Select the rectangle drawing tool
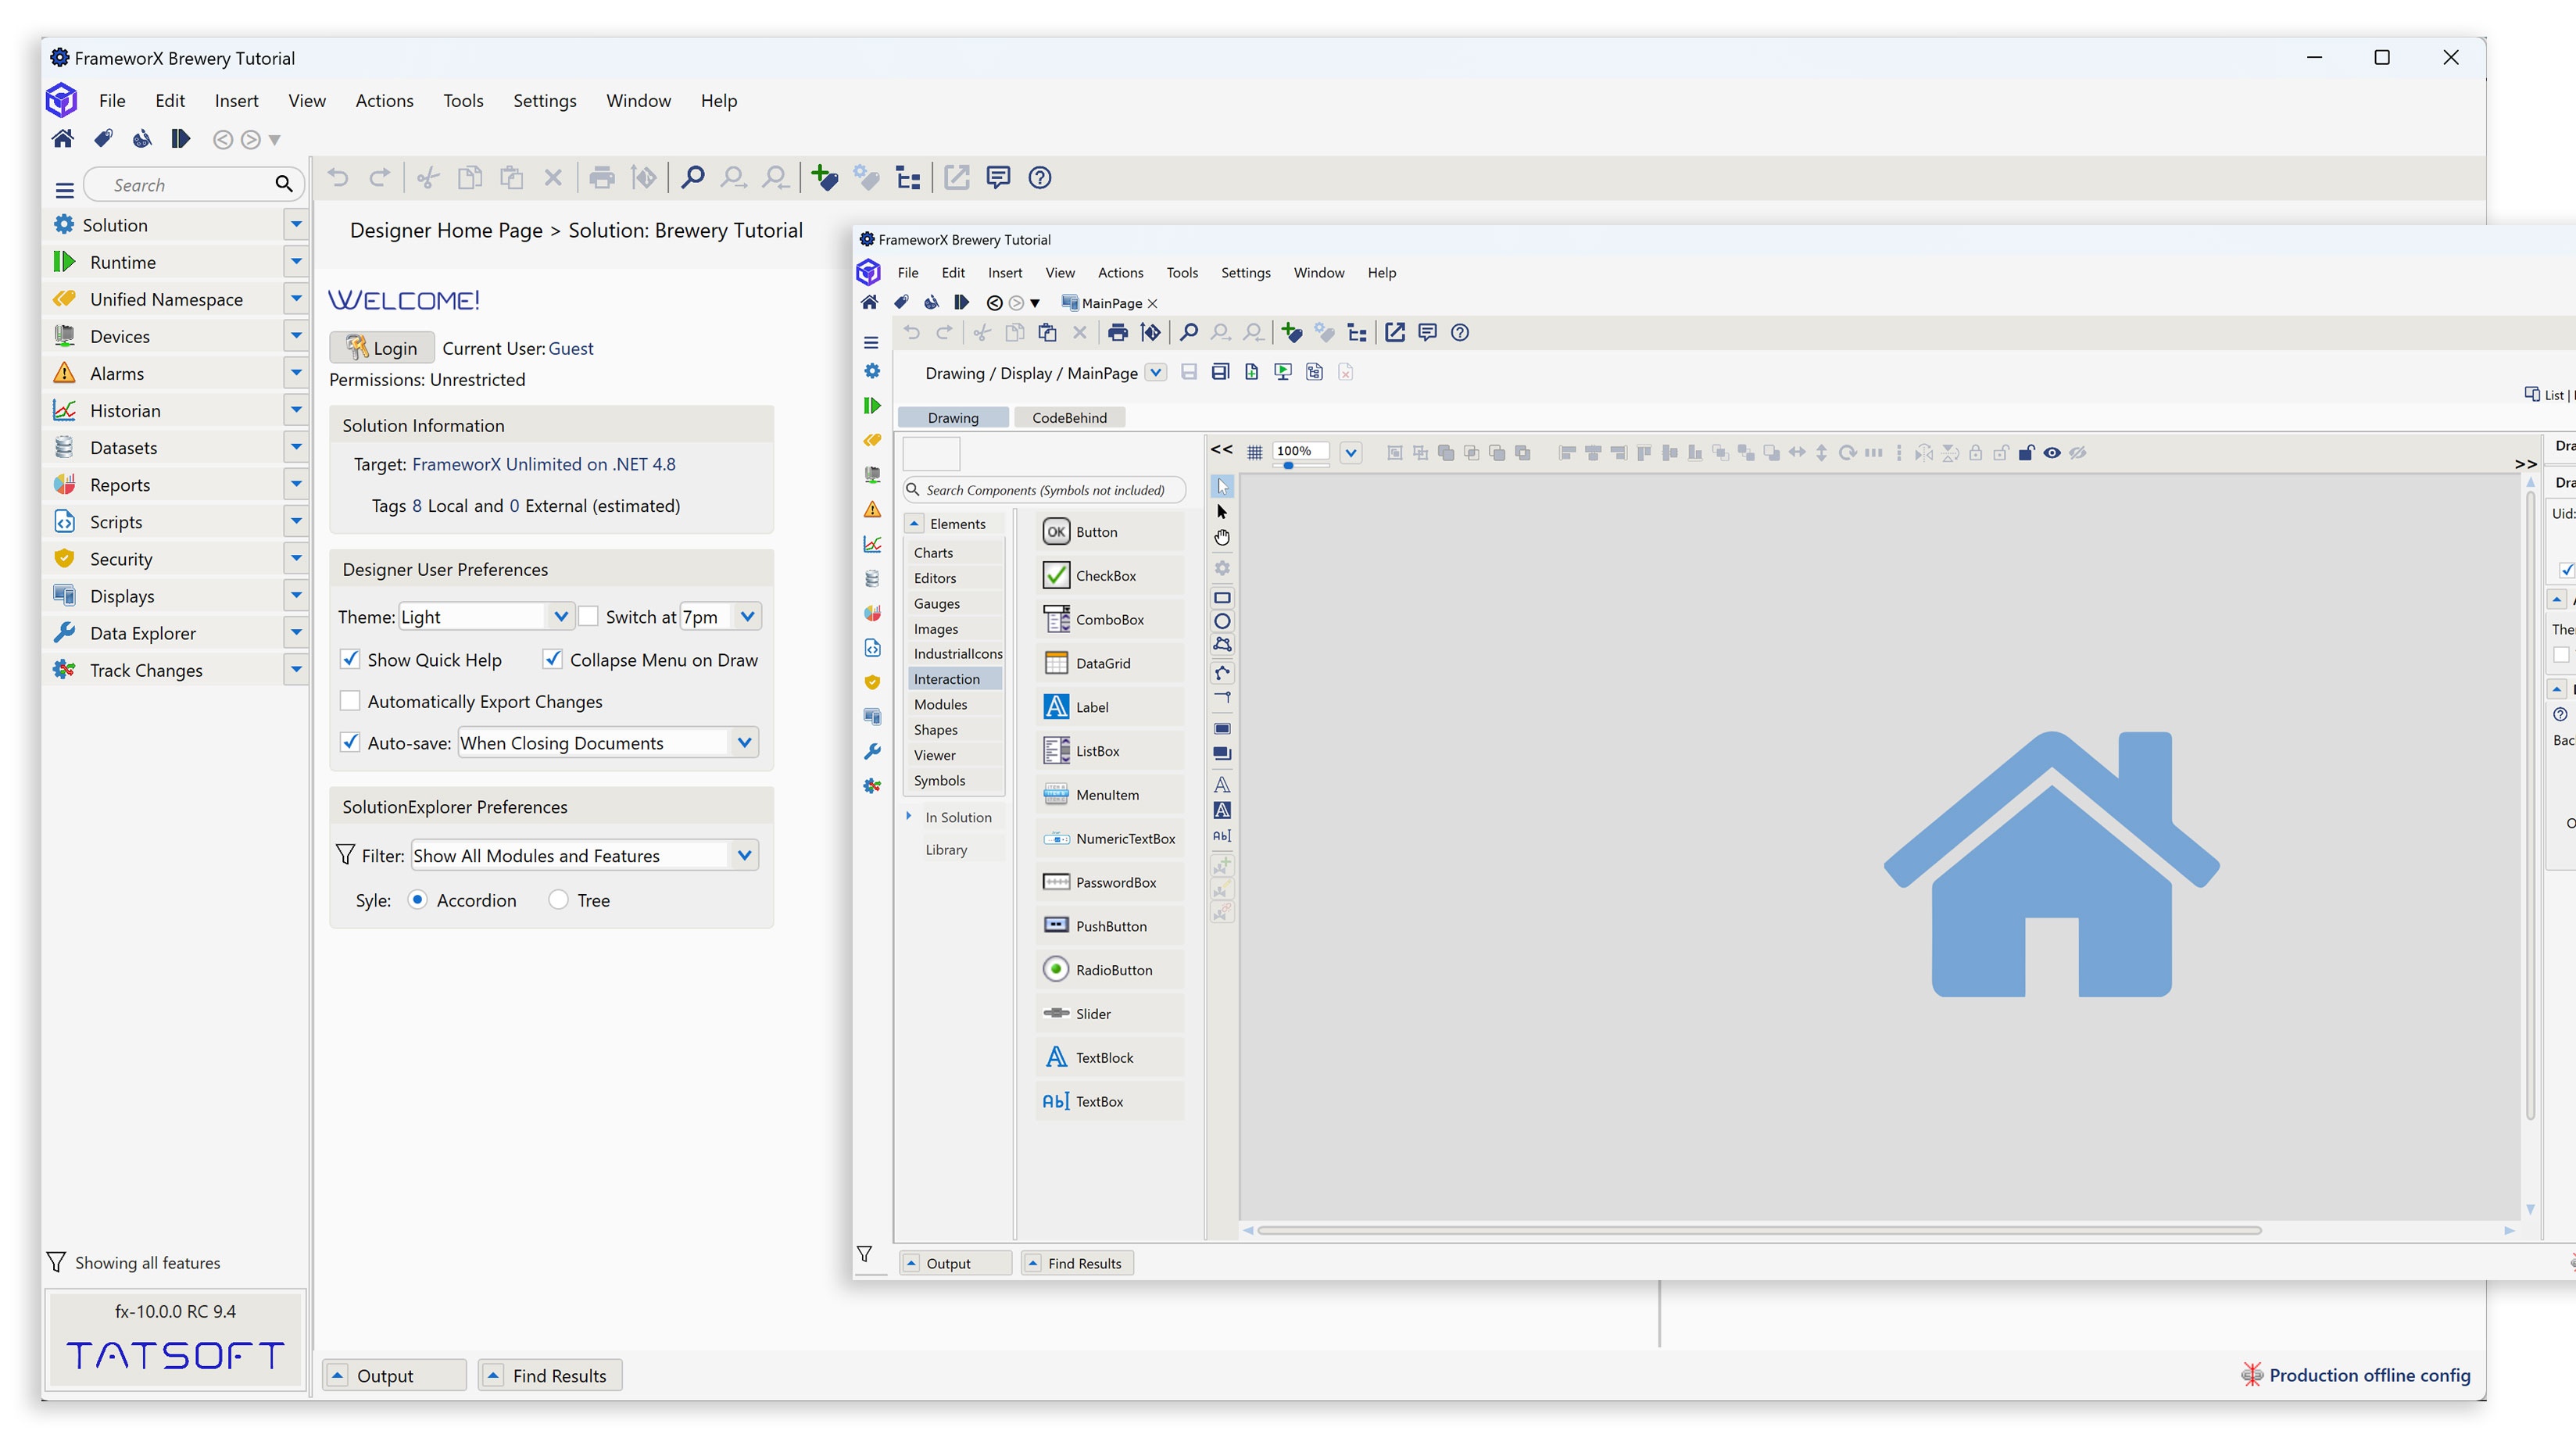 pos(1221,598)
